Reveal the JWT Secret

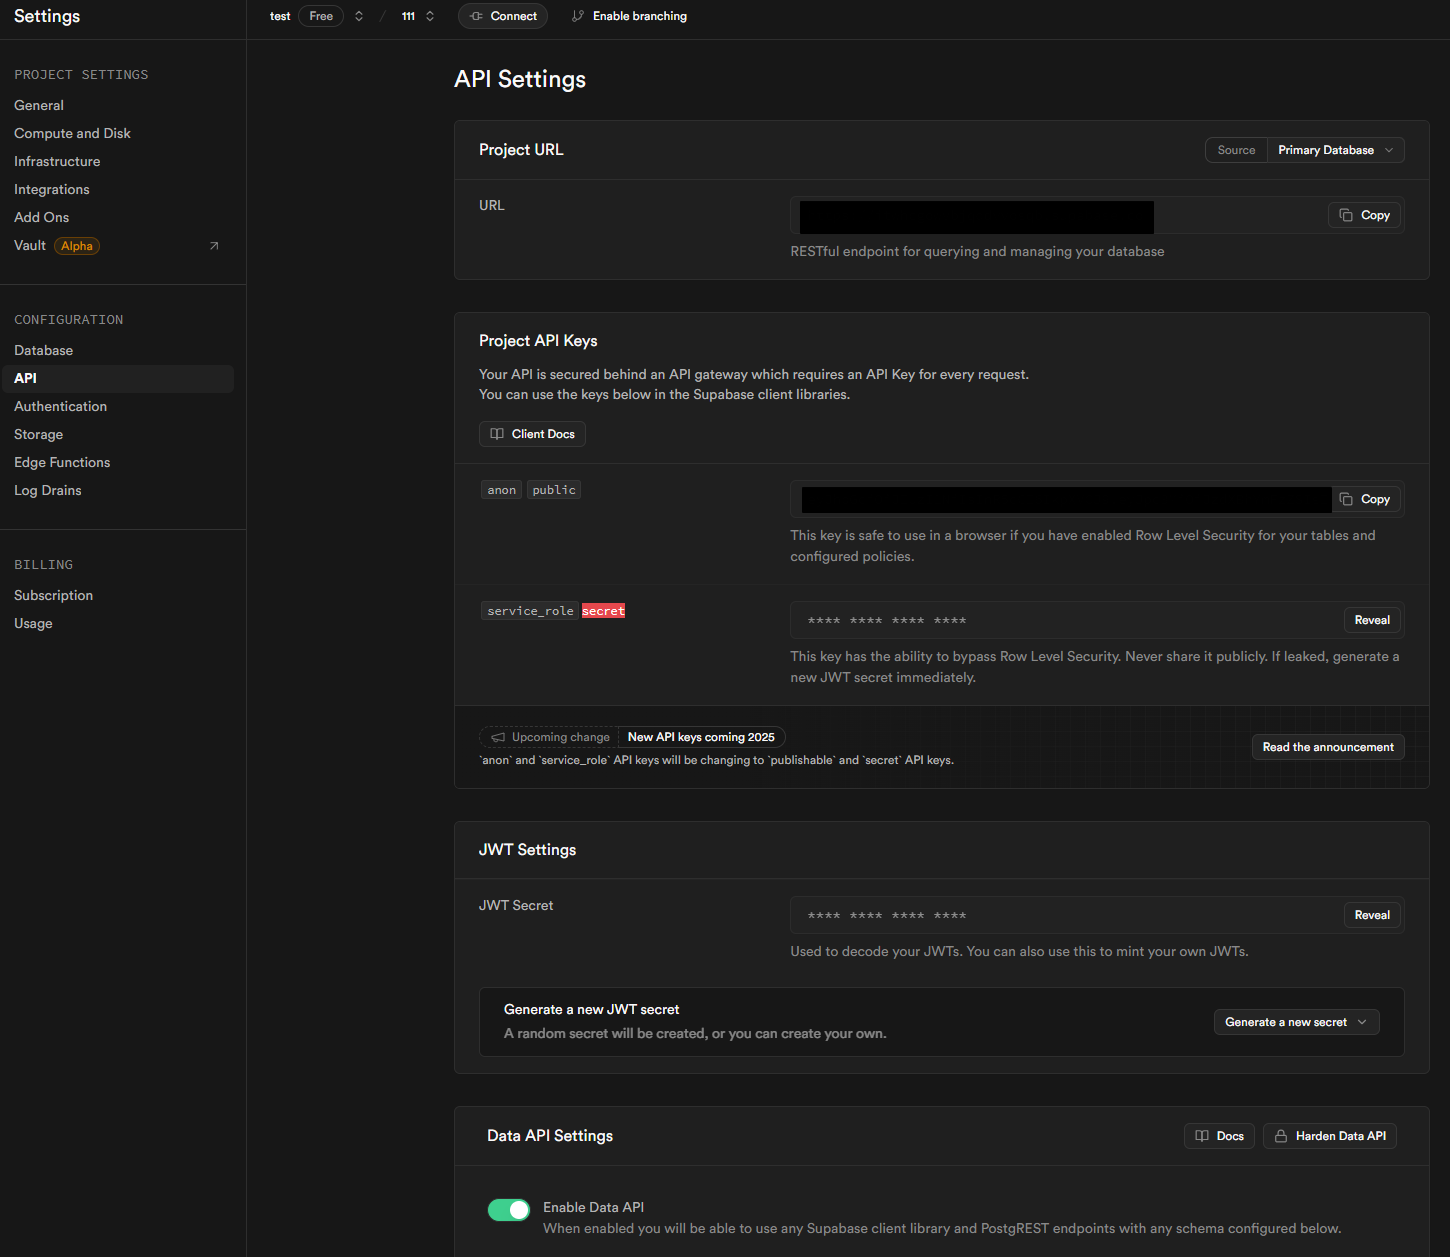pyautogui.click(x=1372, y=915)
